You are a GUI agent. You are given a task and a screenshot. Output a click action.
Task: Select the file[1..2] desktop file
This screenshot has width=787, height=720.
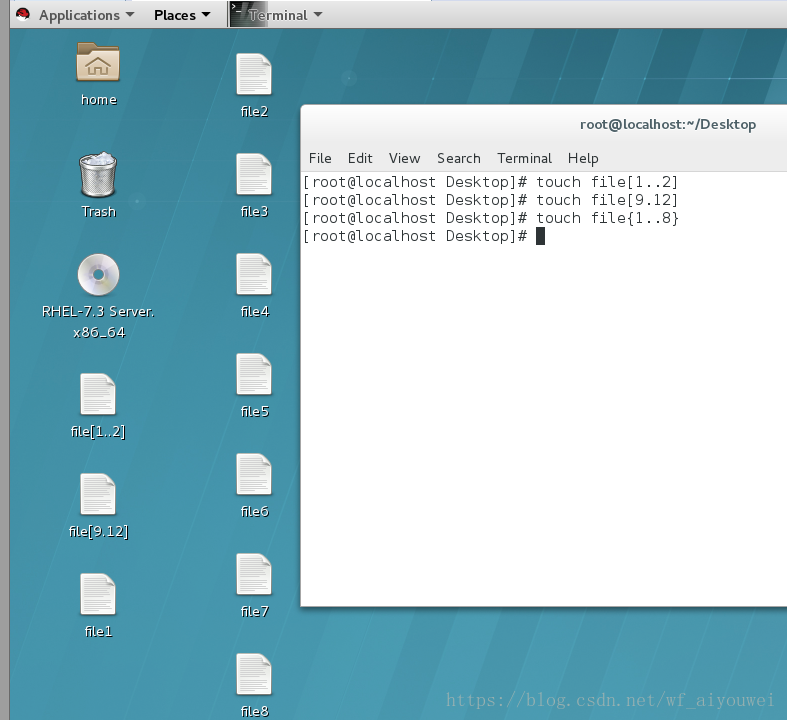point(98,394)
